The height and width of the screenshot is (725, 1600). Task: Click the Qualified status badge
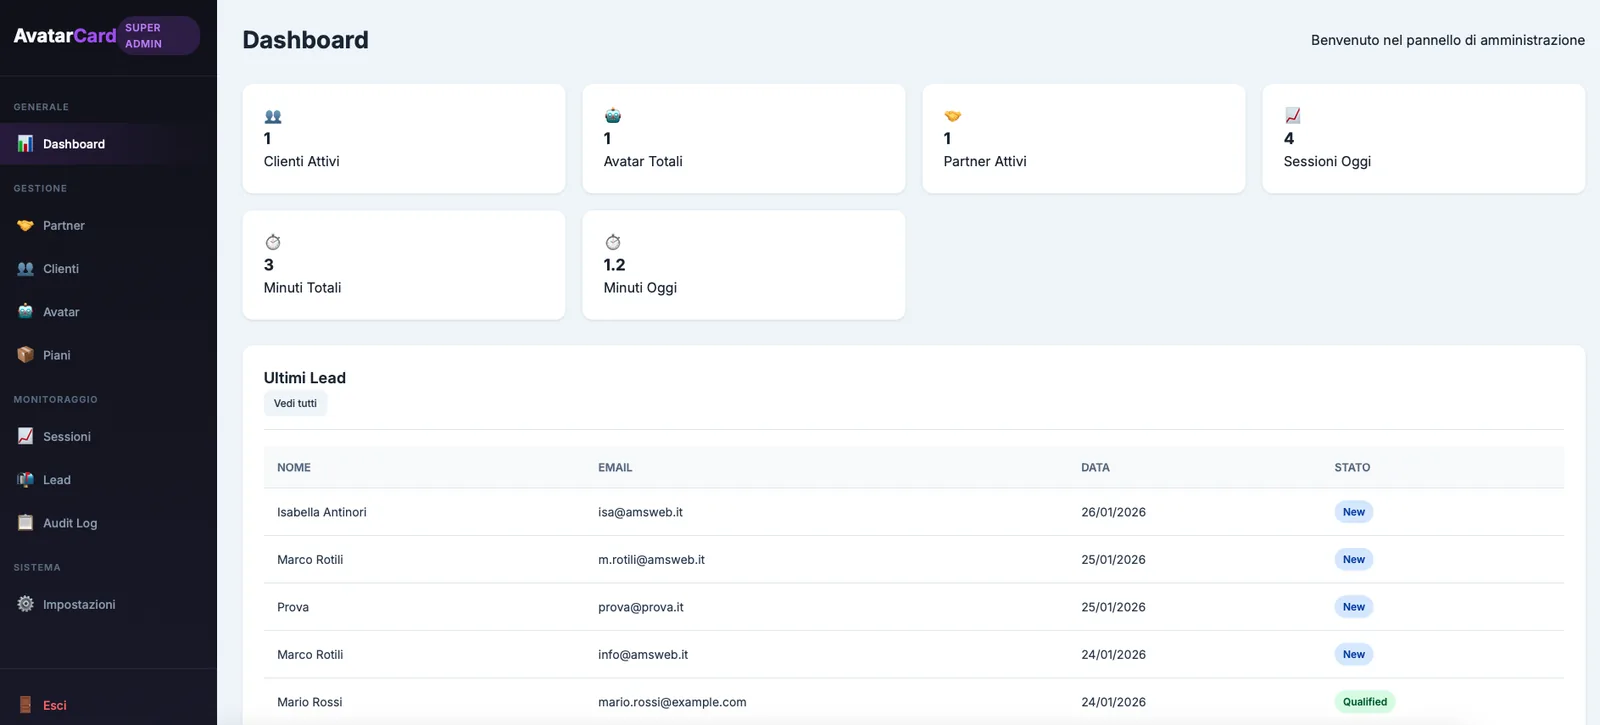[1365, 702]
